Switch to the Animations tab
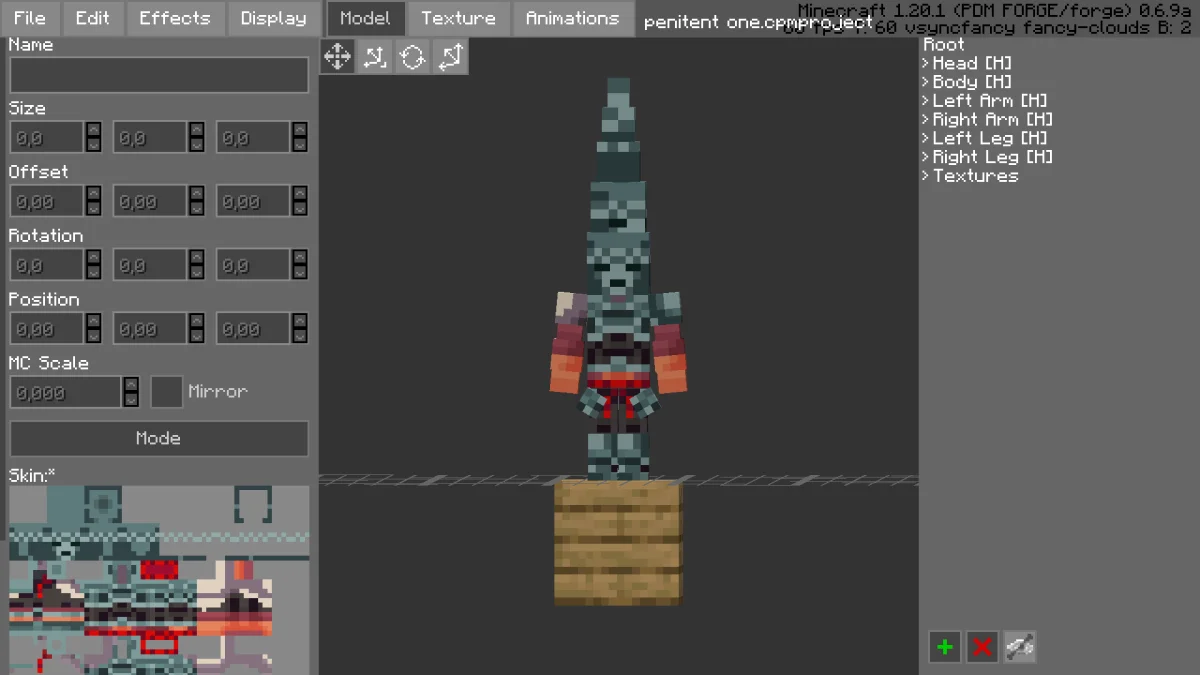 [x=572, y=18]
